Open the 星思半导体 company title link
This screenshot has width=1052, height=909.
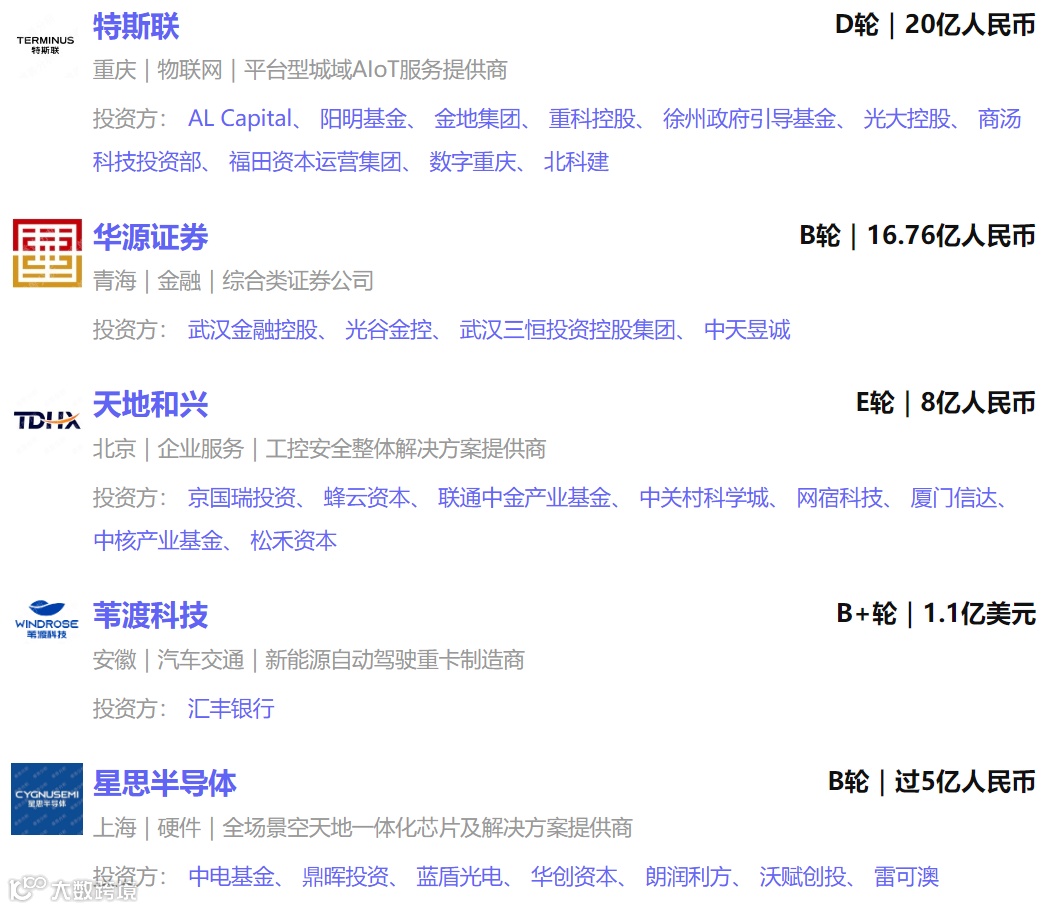[x=164, y=784]
